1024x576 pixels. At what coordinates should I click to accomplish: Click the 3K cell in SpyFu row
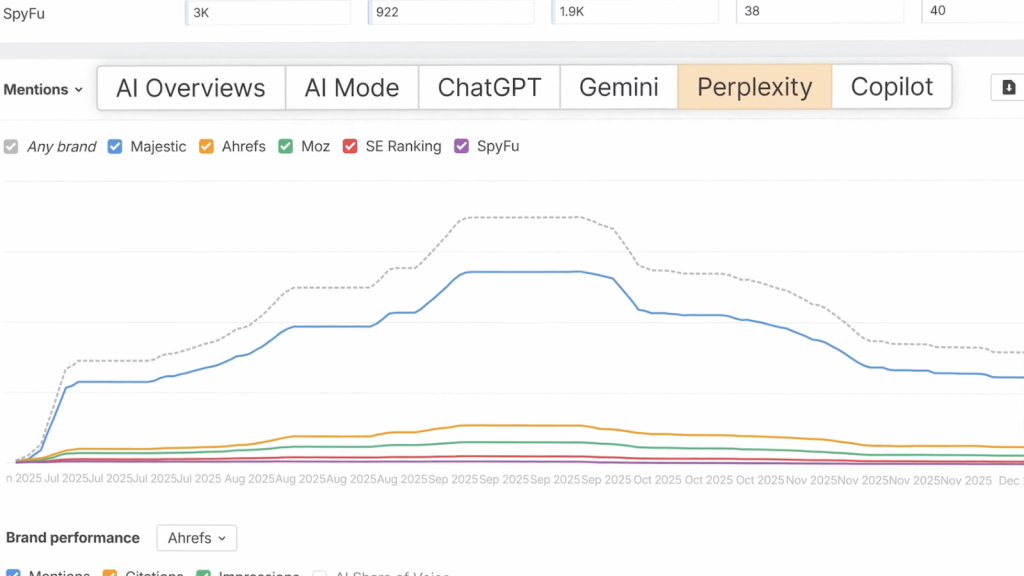tap(268, 12)
